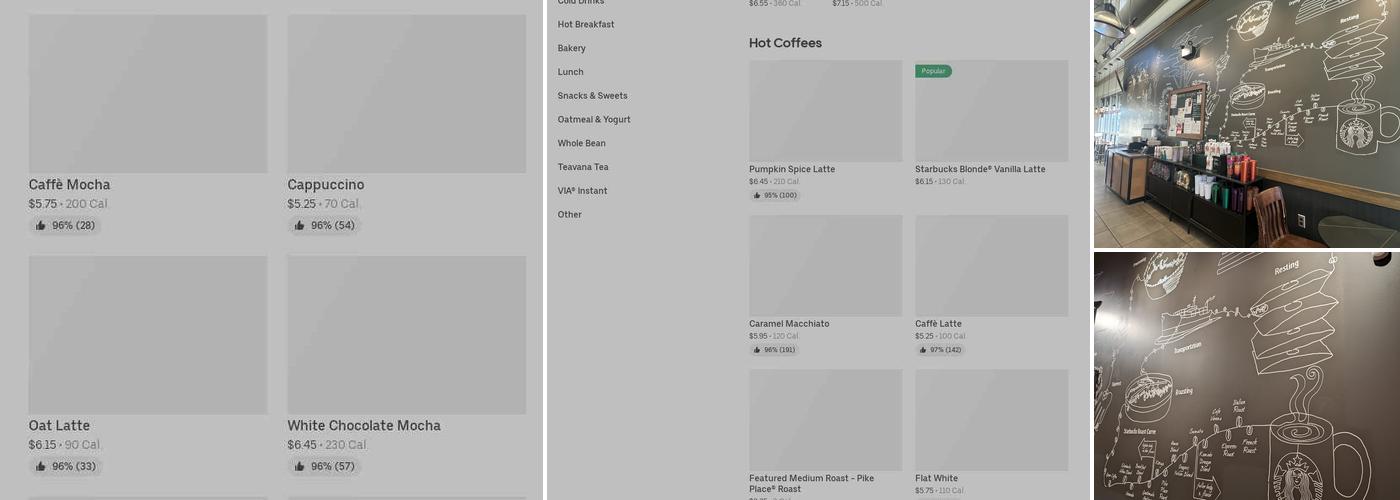
Task: Click the Cappuccino image placeholder
Action: 407,94
